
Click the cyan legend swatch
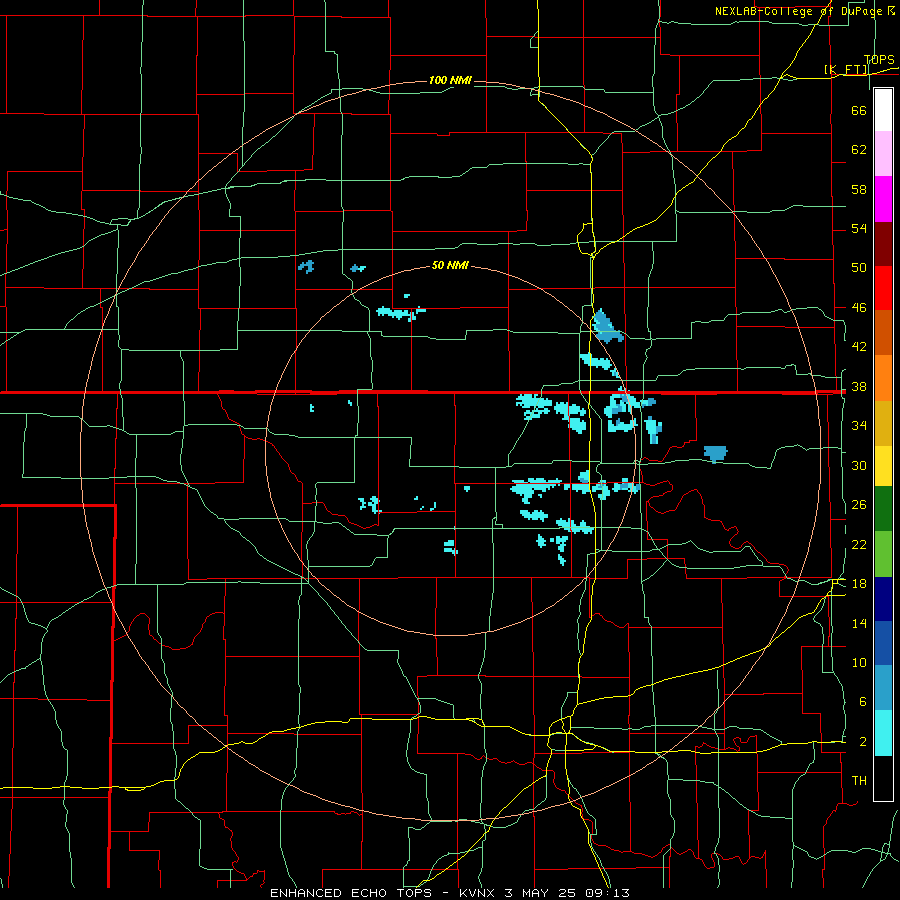[883, 733]
